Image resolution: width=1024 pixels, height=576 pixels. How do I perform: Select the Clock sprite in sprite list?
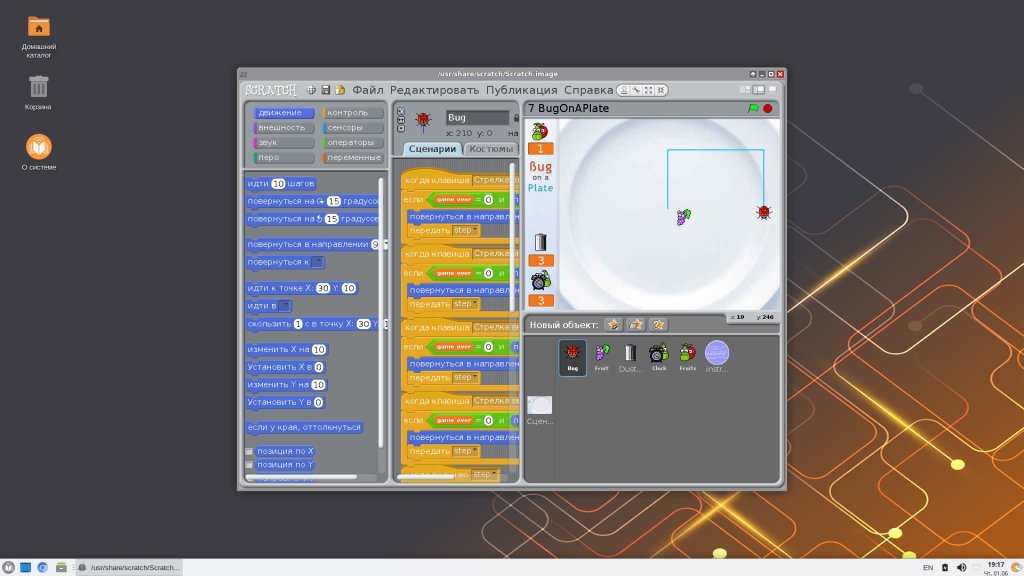click(658, 357)
